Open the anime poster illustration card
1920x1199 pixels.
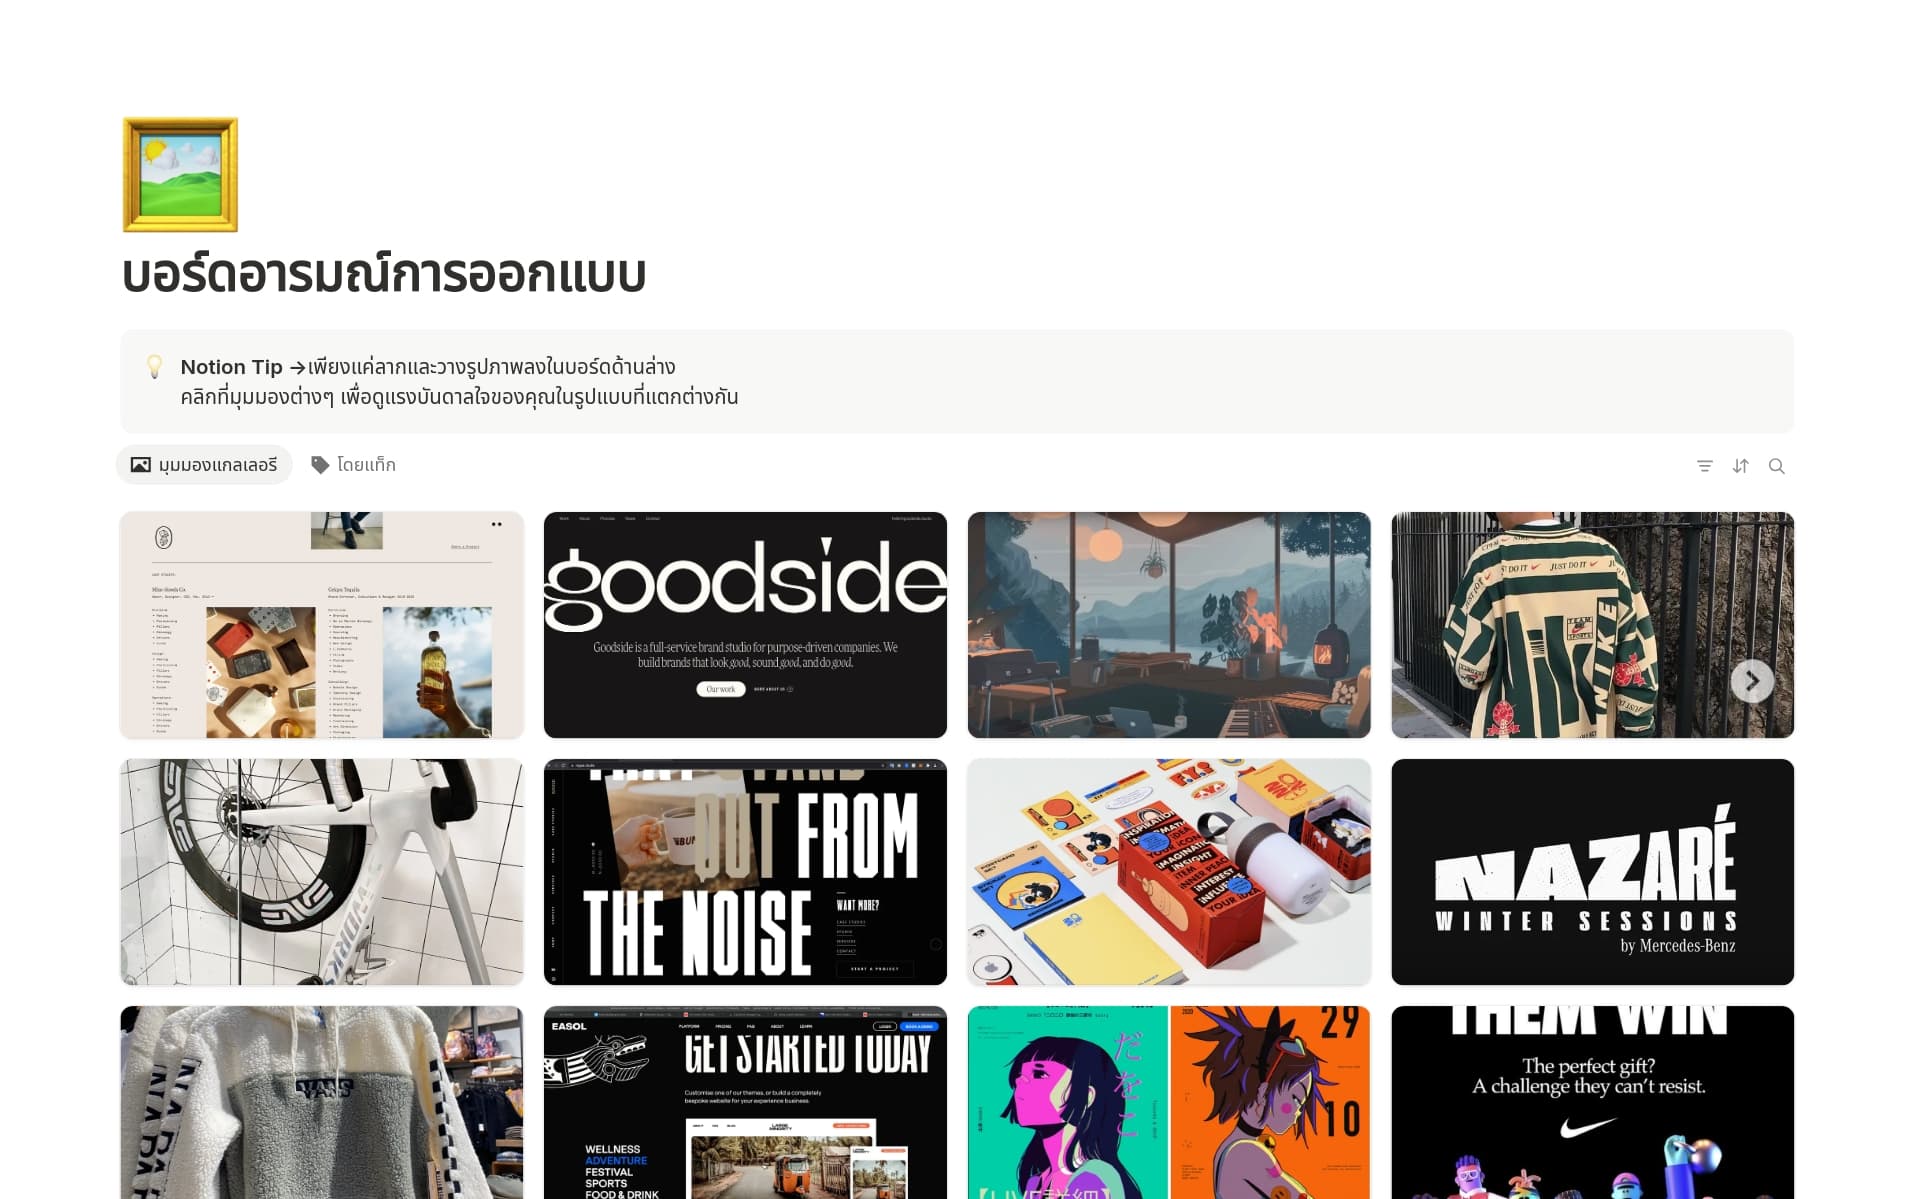coord(1169,1102)
